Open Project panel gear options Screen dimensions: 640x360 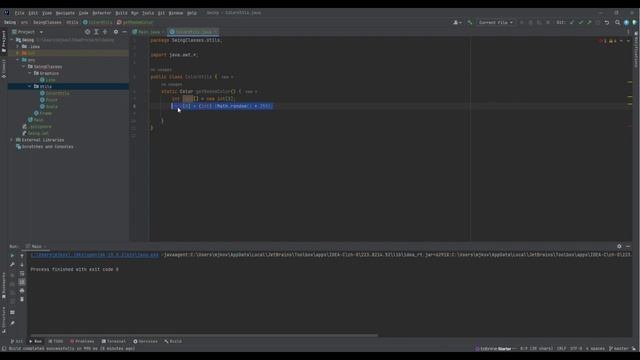pos(116,32)
